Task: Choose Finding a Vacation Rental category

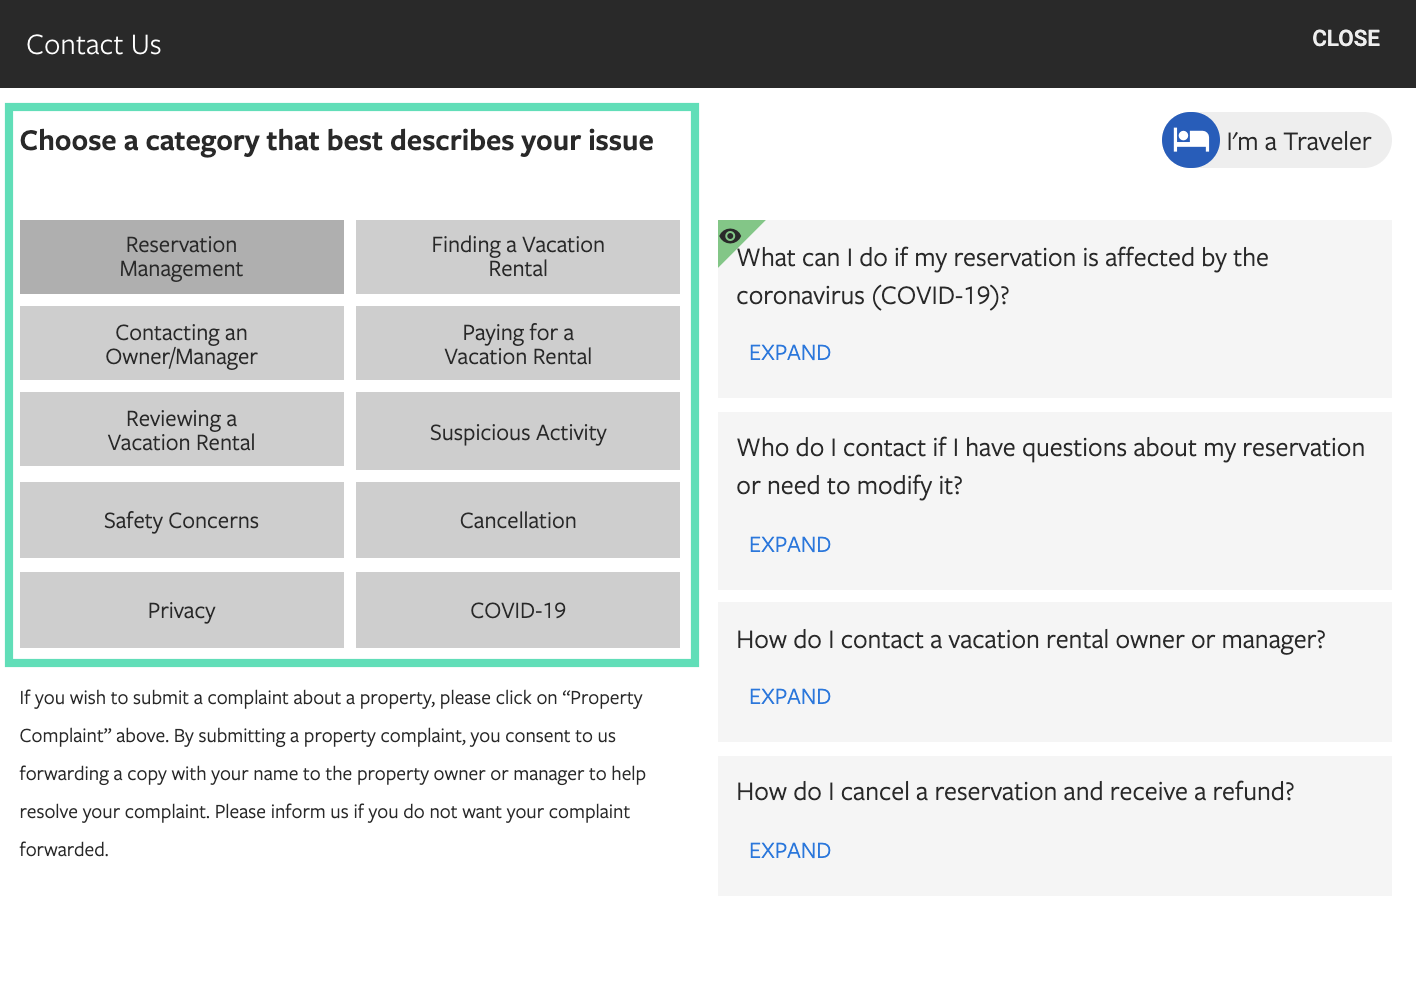Action: [518, 257]
